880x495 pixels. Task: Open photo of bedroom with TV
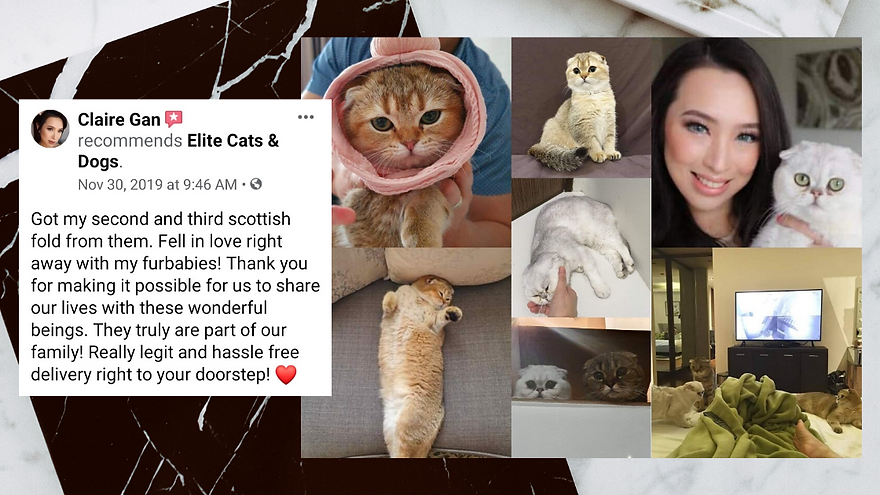click(x=757, y=352)
